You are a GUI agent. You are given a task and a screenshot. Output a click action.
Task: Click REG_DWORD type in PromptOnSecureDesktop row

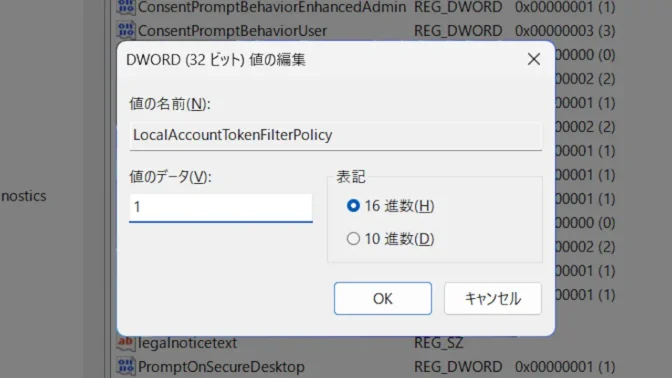click(458, 367)
